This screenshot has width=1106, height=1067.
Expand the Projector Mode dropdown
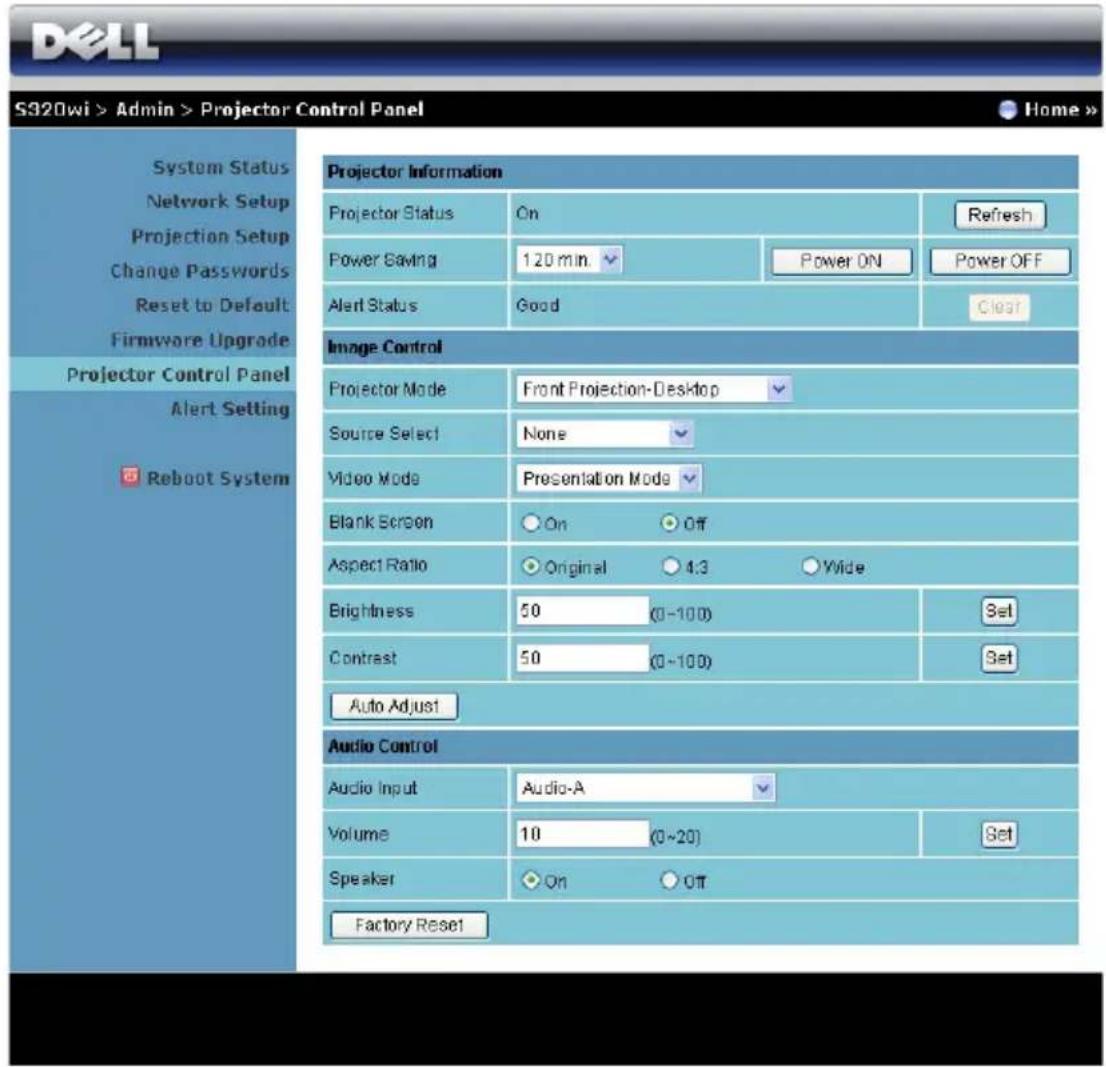(x=654, y=389)
